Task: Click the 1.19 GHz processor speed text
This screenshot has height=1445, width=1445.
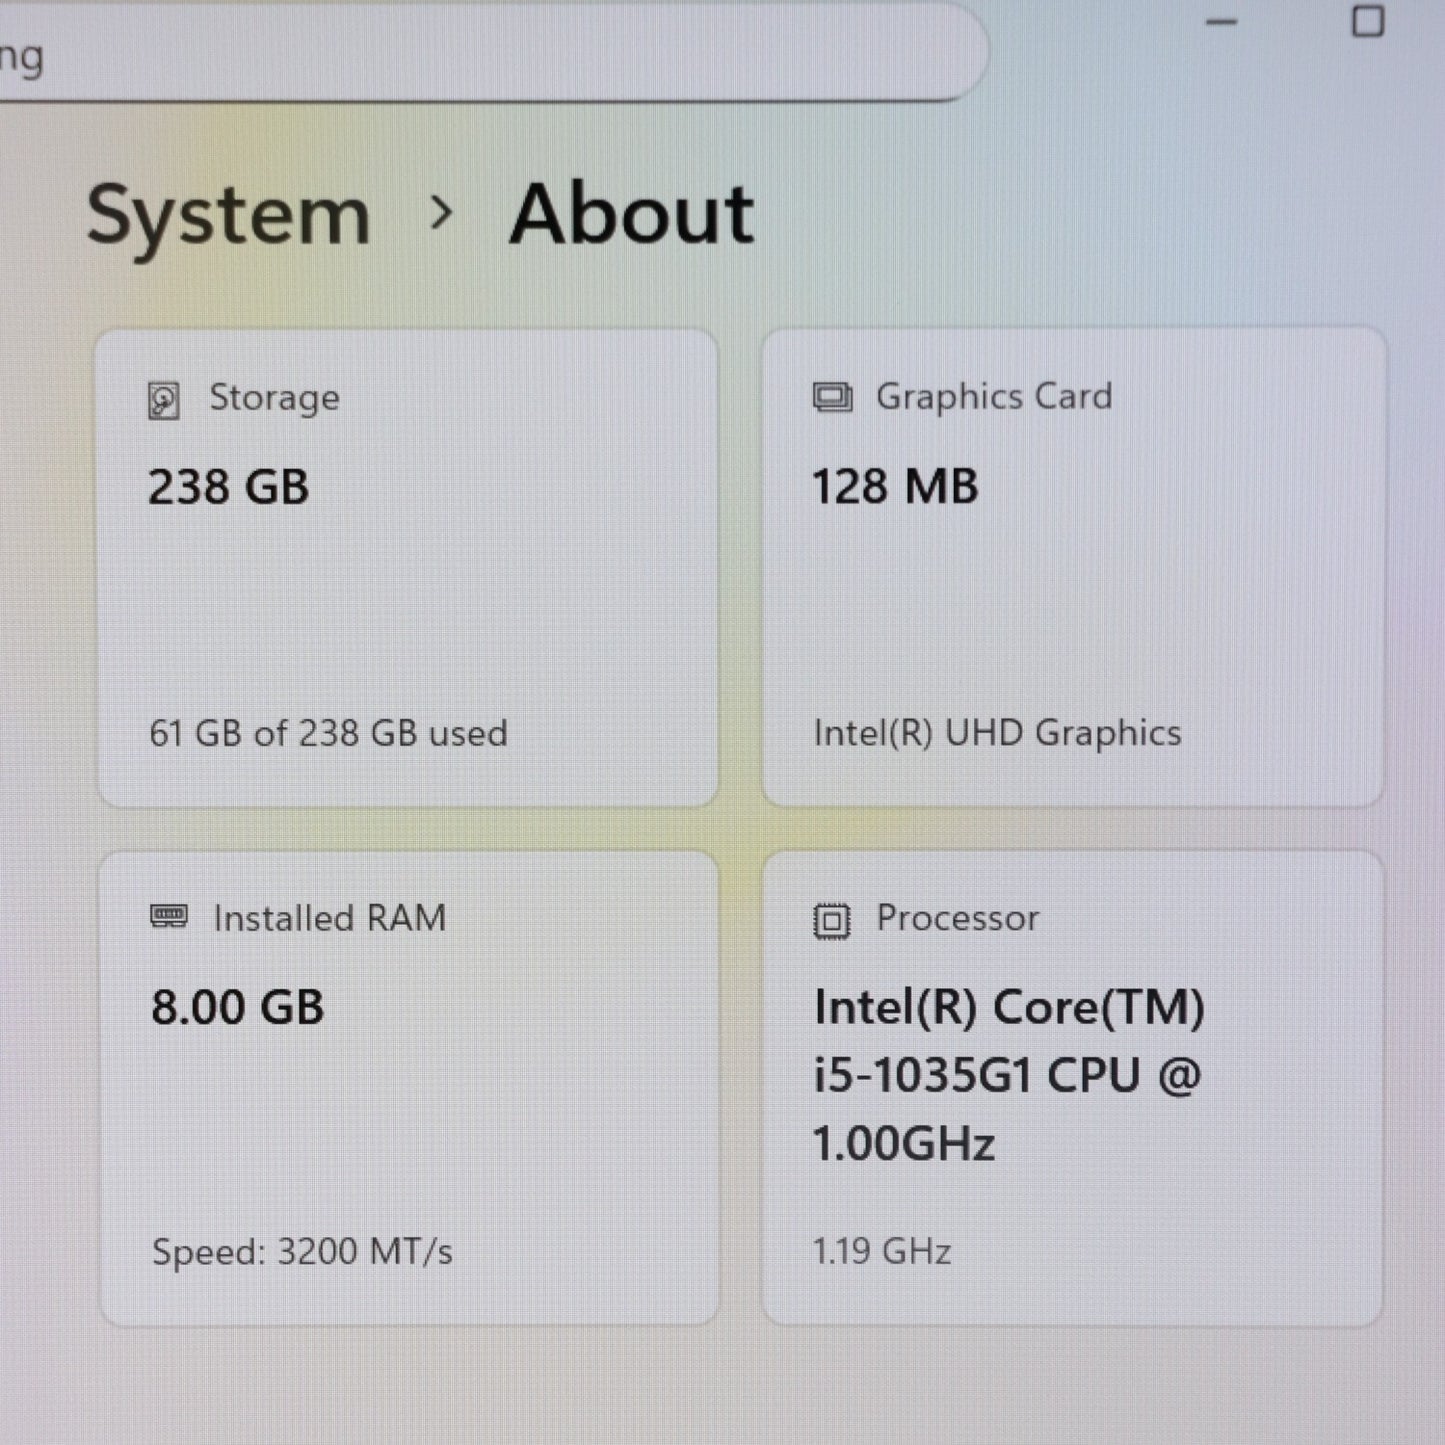Action: click(x=881, y=1252)
